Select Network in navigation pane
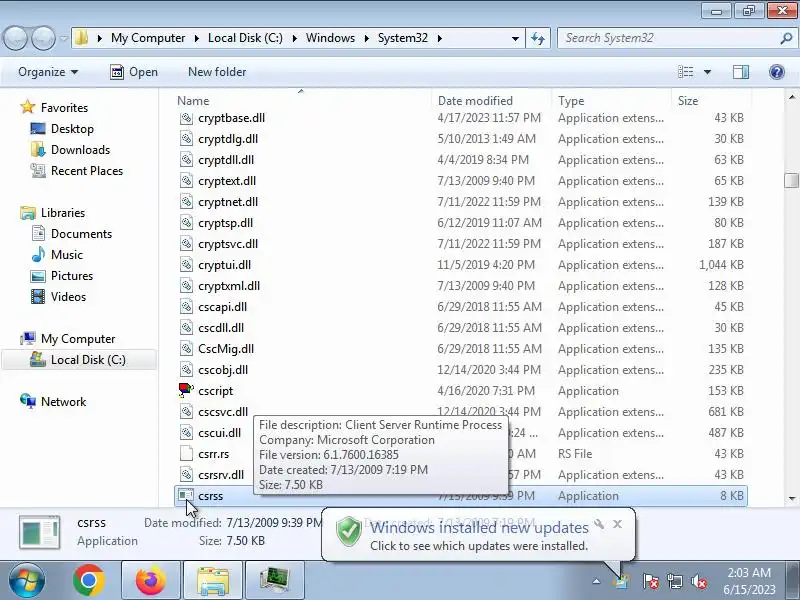Viewport: 800px width, 600px height. point(63,402)
